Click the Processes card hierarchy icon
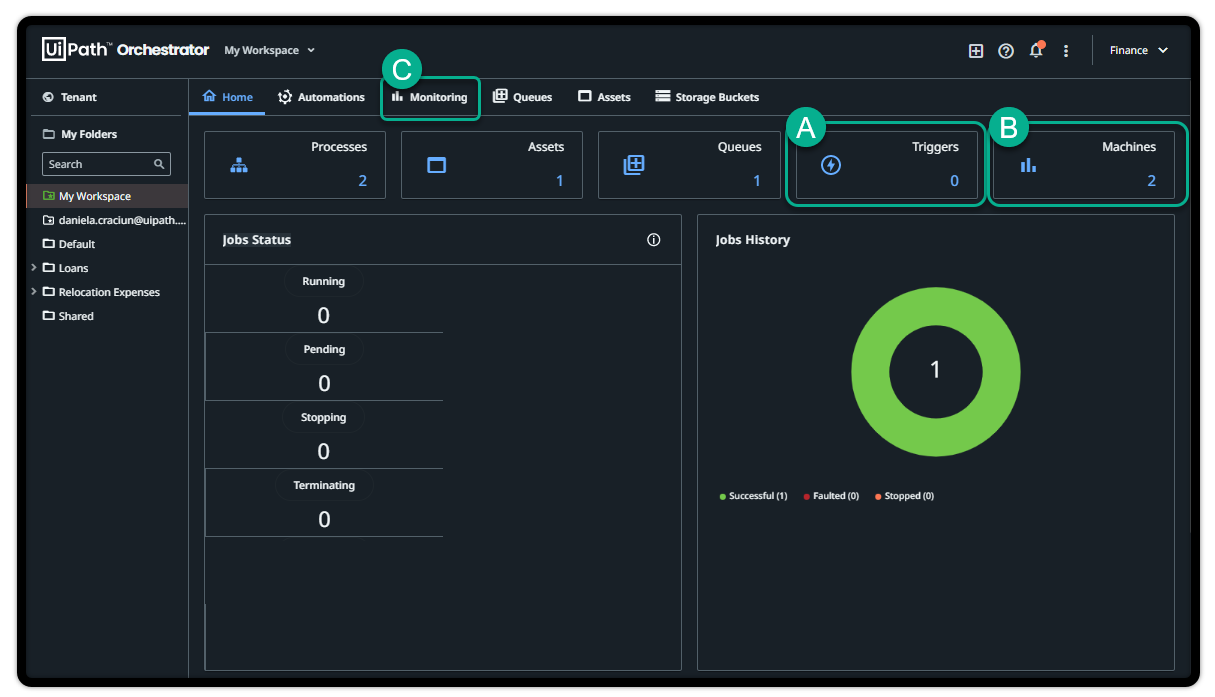1215x697 pixels. pyautogui.click(x=239, y=165)
